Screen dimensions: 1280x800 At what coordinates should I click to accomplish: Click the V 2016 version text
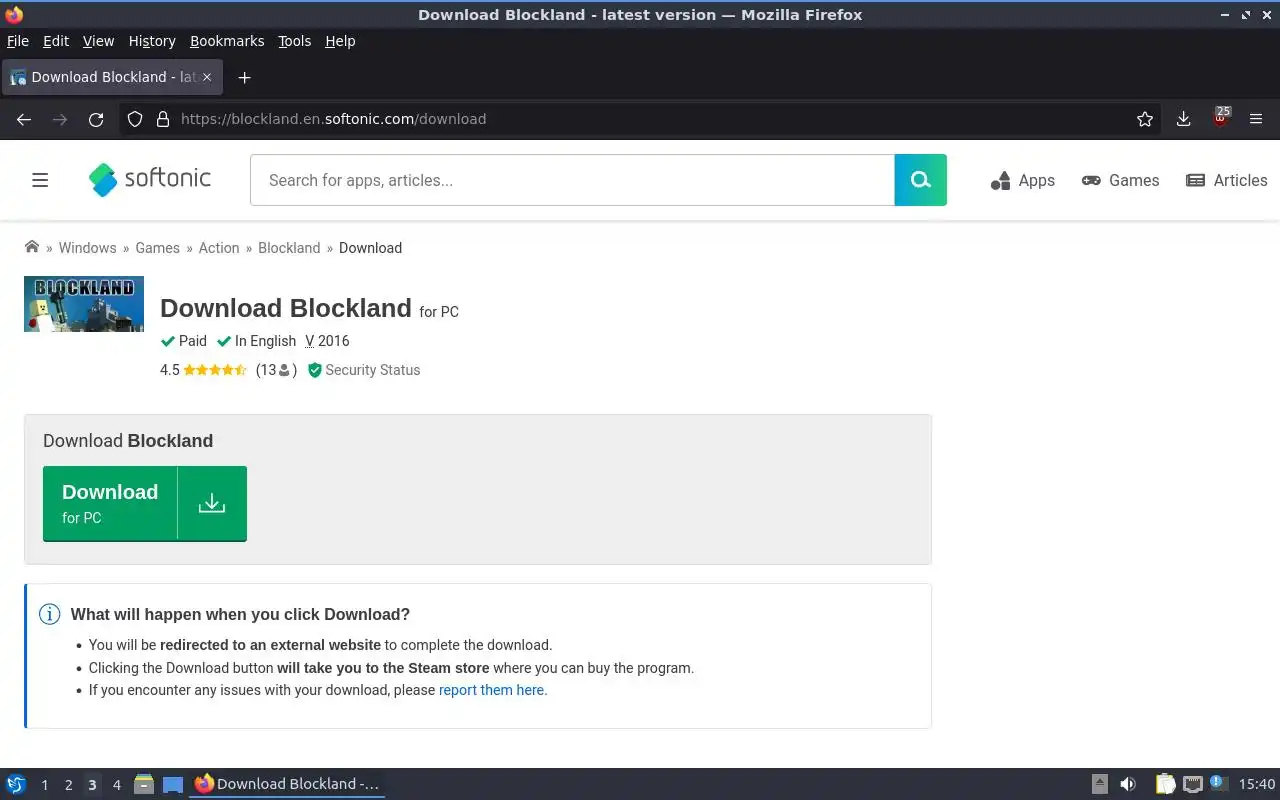[x=327, y=341]
